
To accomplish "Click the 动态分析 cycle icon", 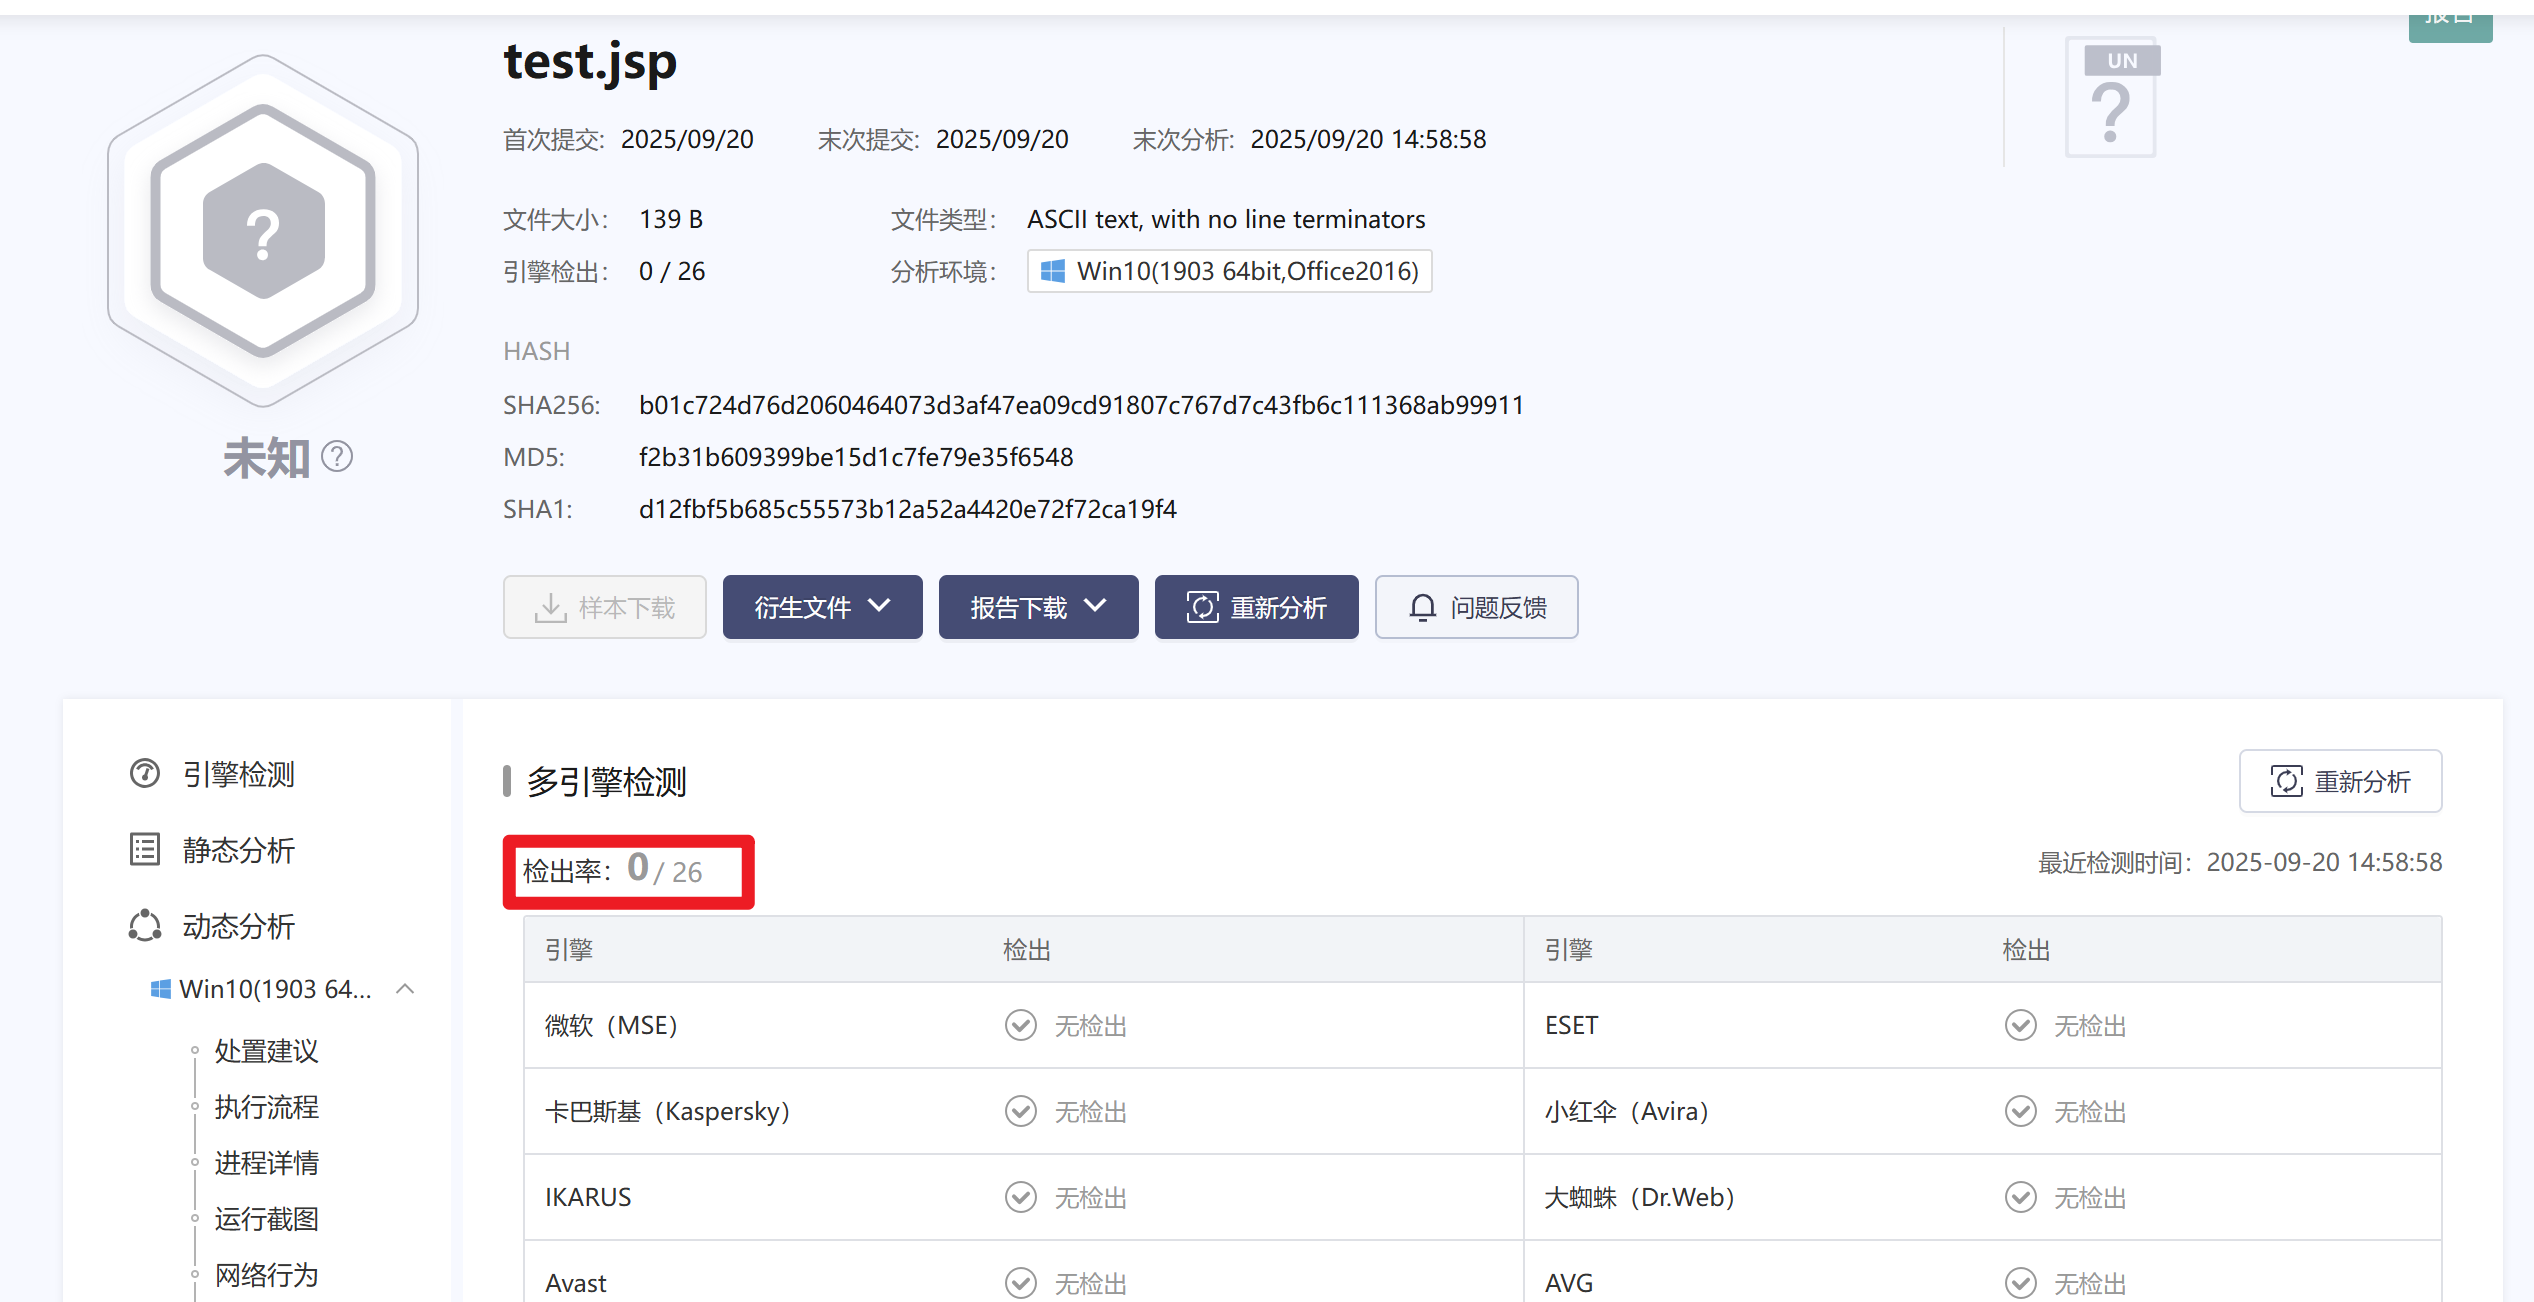I will [145, 925].
